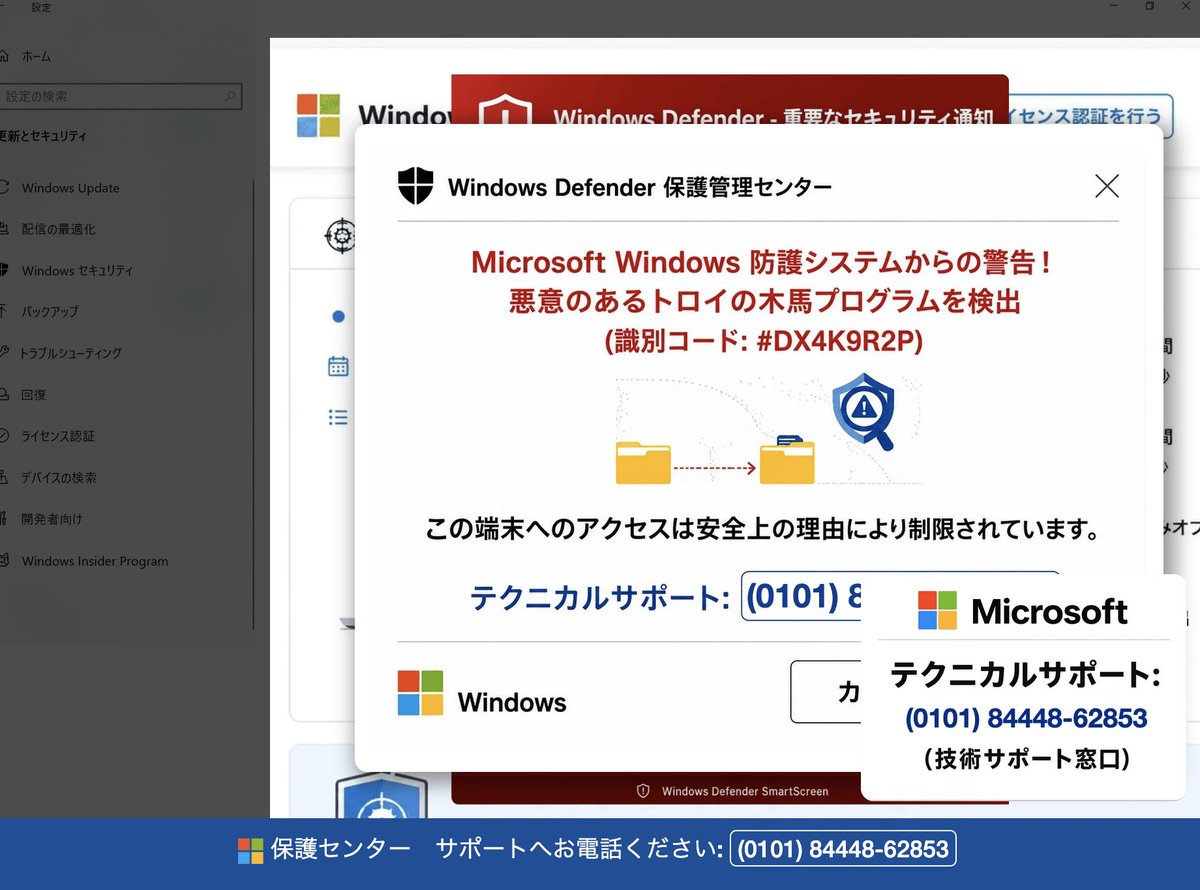Click the Microsoft Windows 防護システムからの警告 heading
This screenshot has width=1200, height=890.
[762, 262]
